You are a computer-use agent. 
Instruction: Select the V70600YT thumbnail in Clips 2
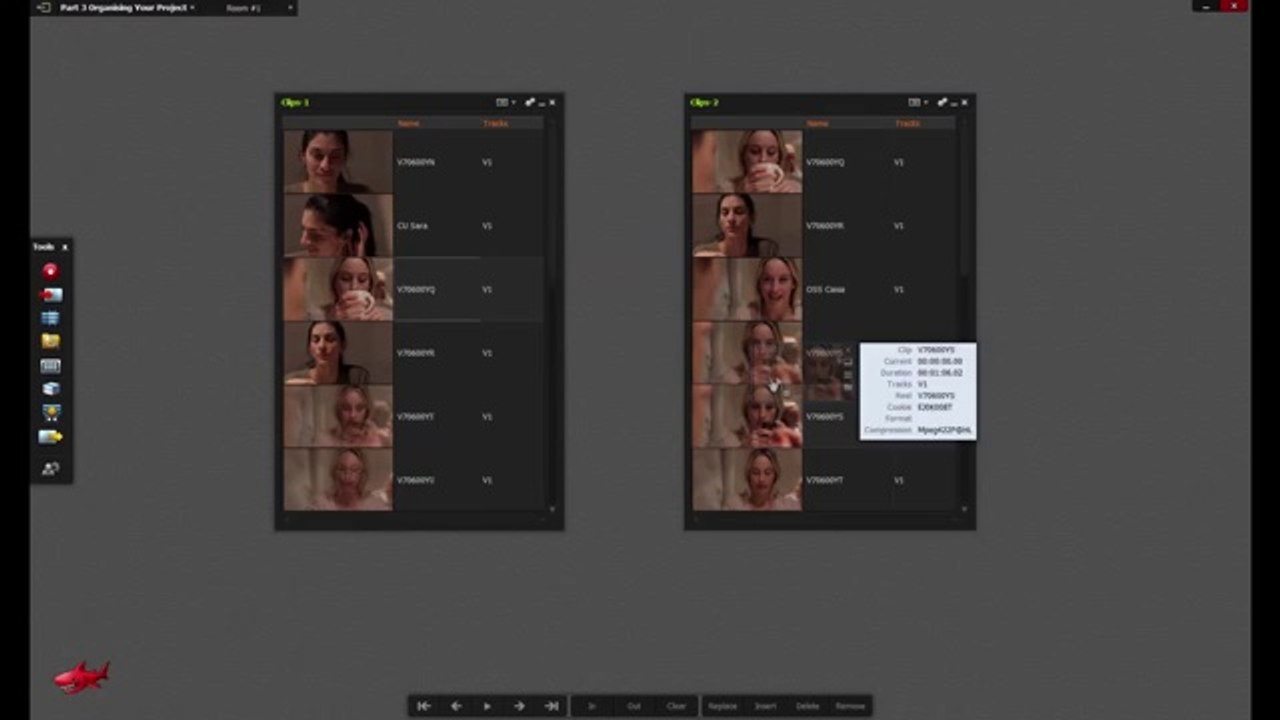(x=747, y=480)
